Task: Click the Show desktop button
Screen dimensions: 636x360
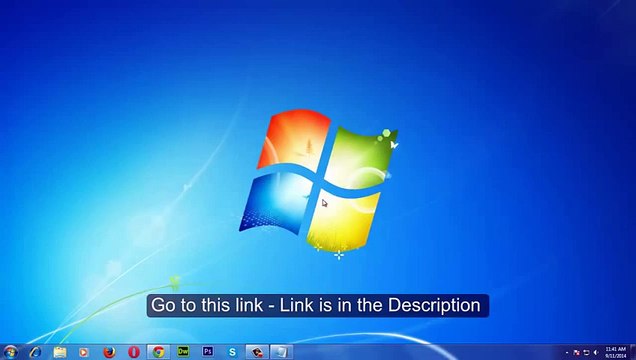Action: pyautogui.click(x=633, y=352)
